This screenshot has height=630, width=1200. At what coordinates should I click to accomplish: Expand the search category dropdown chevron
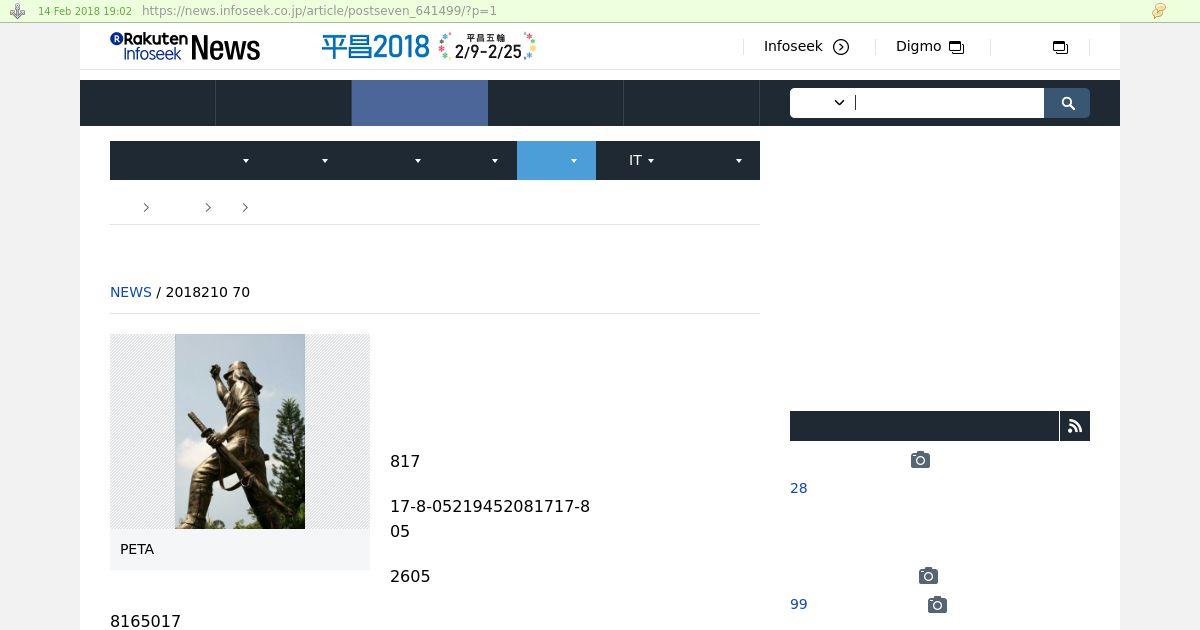pos(839,102)
